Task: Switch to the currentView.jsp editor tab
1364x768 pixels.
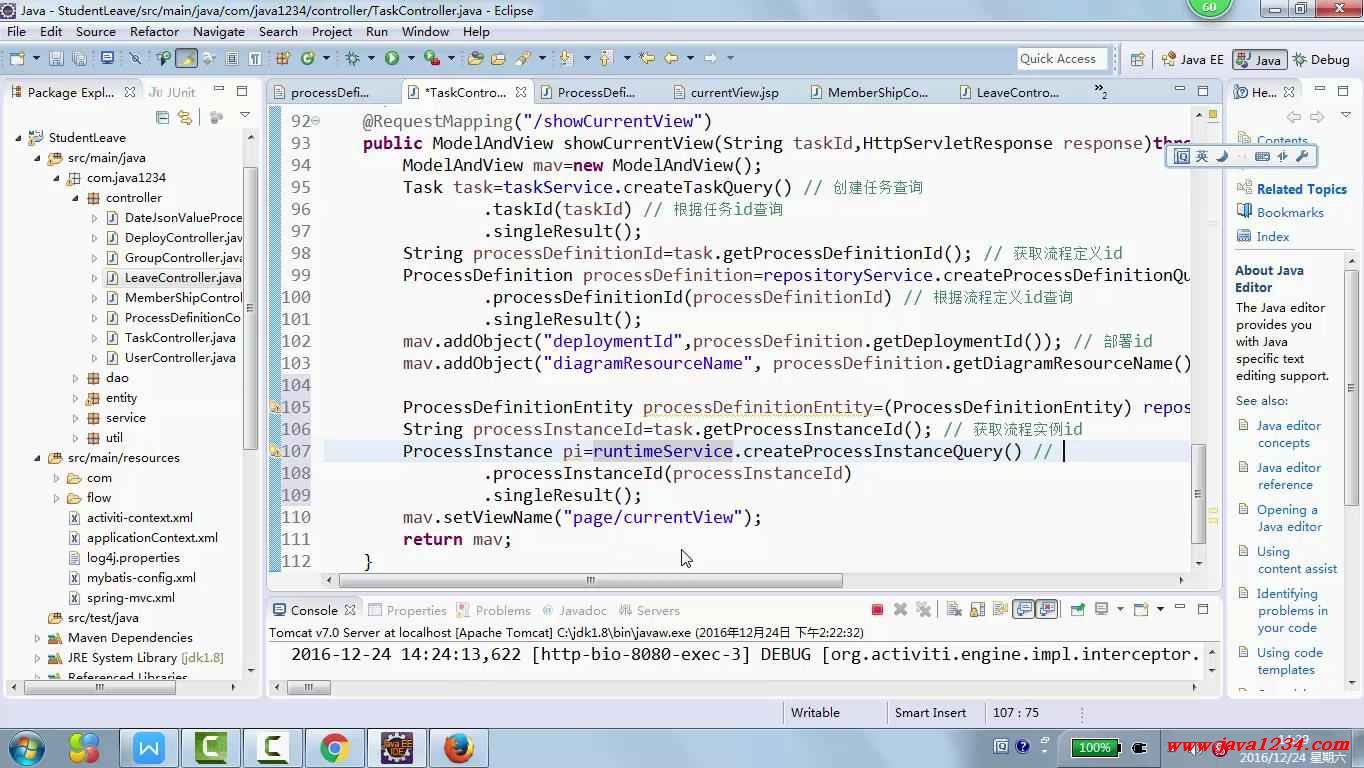Action: click(x=734, y=92)
